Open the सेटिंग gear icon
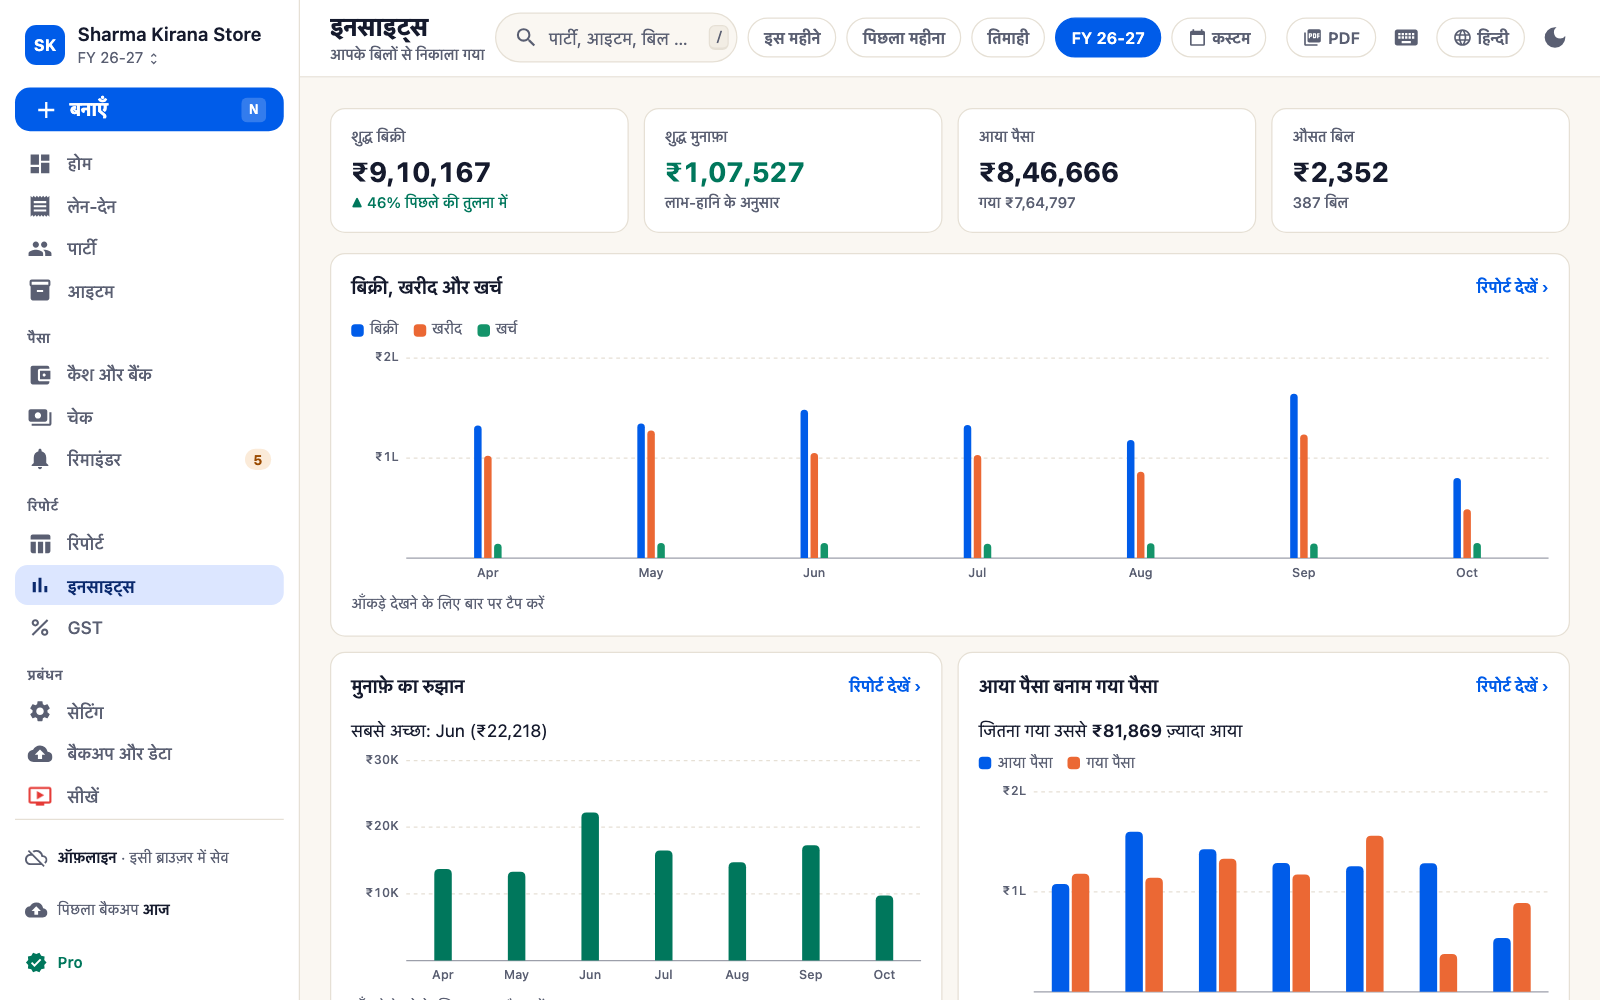 [40, 712]
